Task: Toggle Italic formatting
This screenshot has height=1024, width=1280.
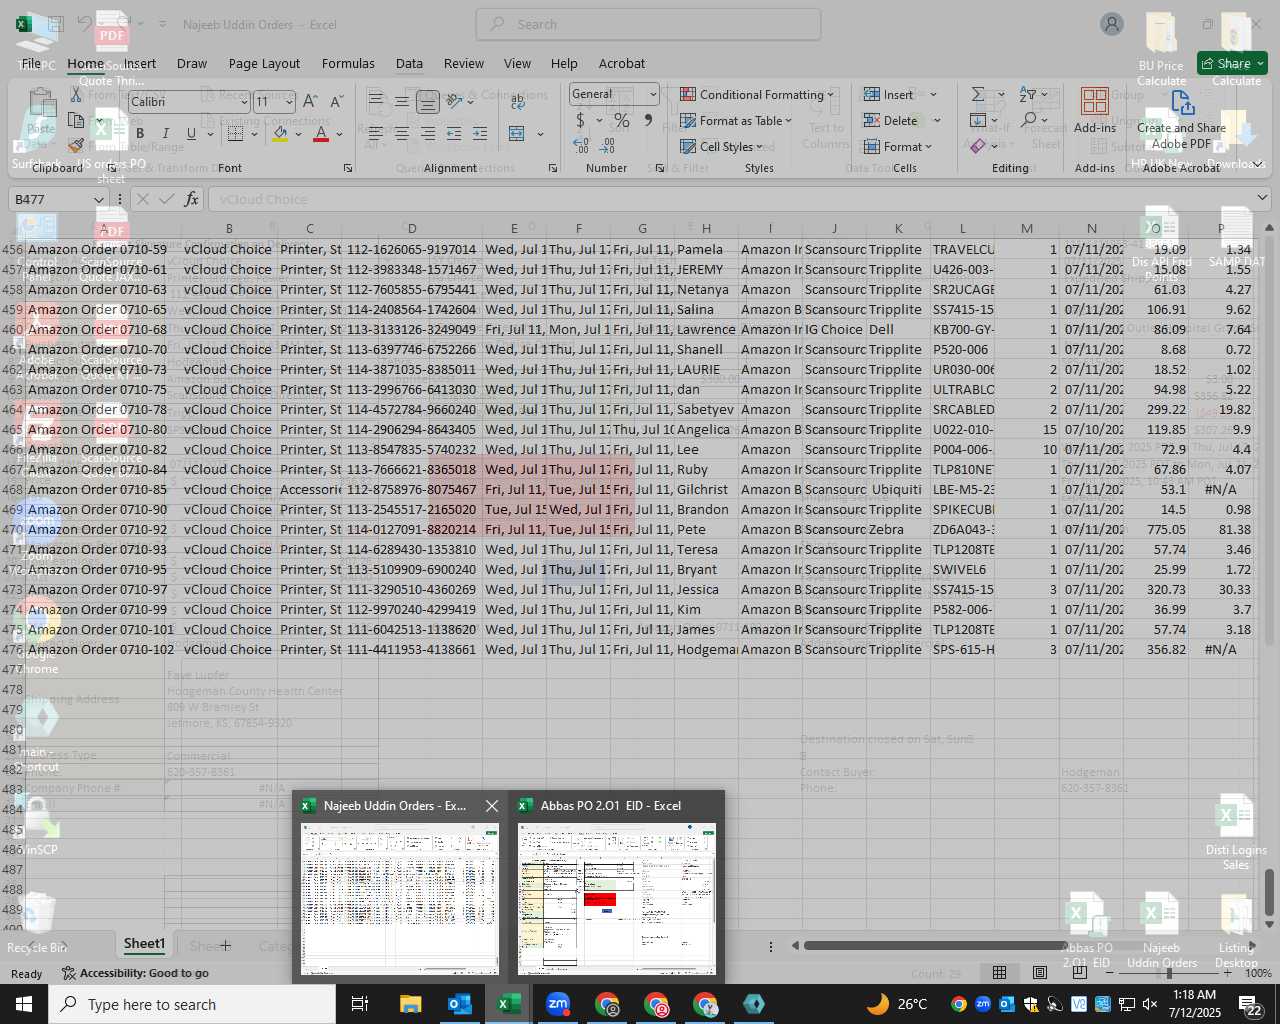Action: pyautogui.click(x=165, y=133)
